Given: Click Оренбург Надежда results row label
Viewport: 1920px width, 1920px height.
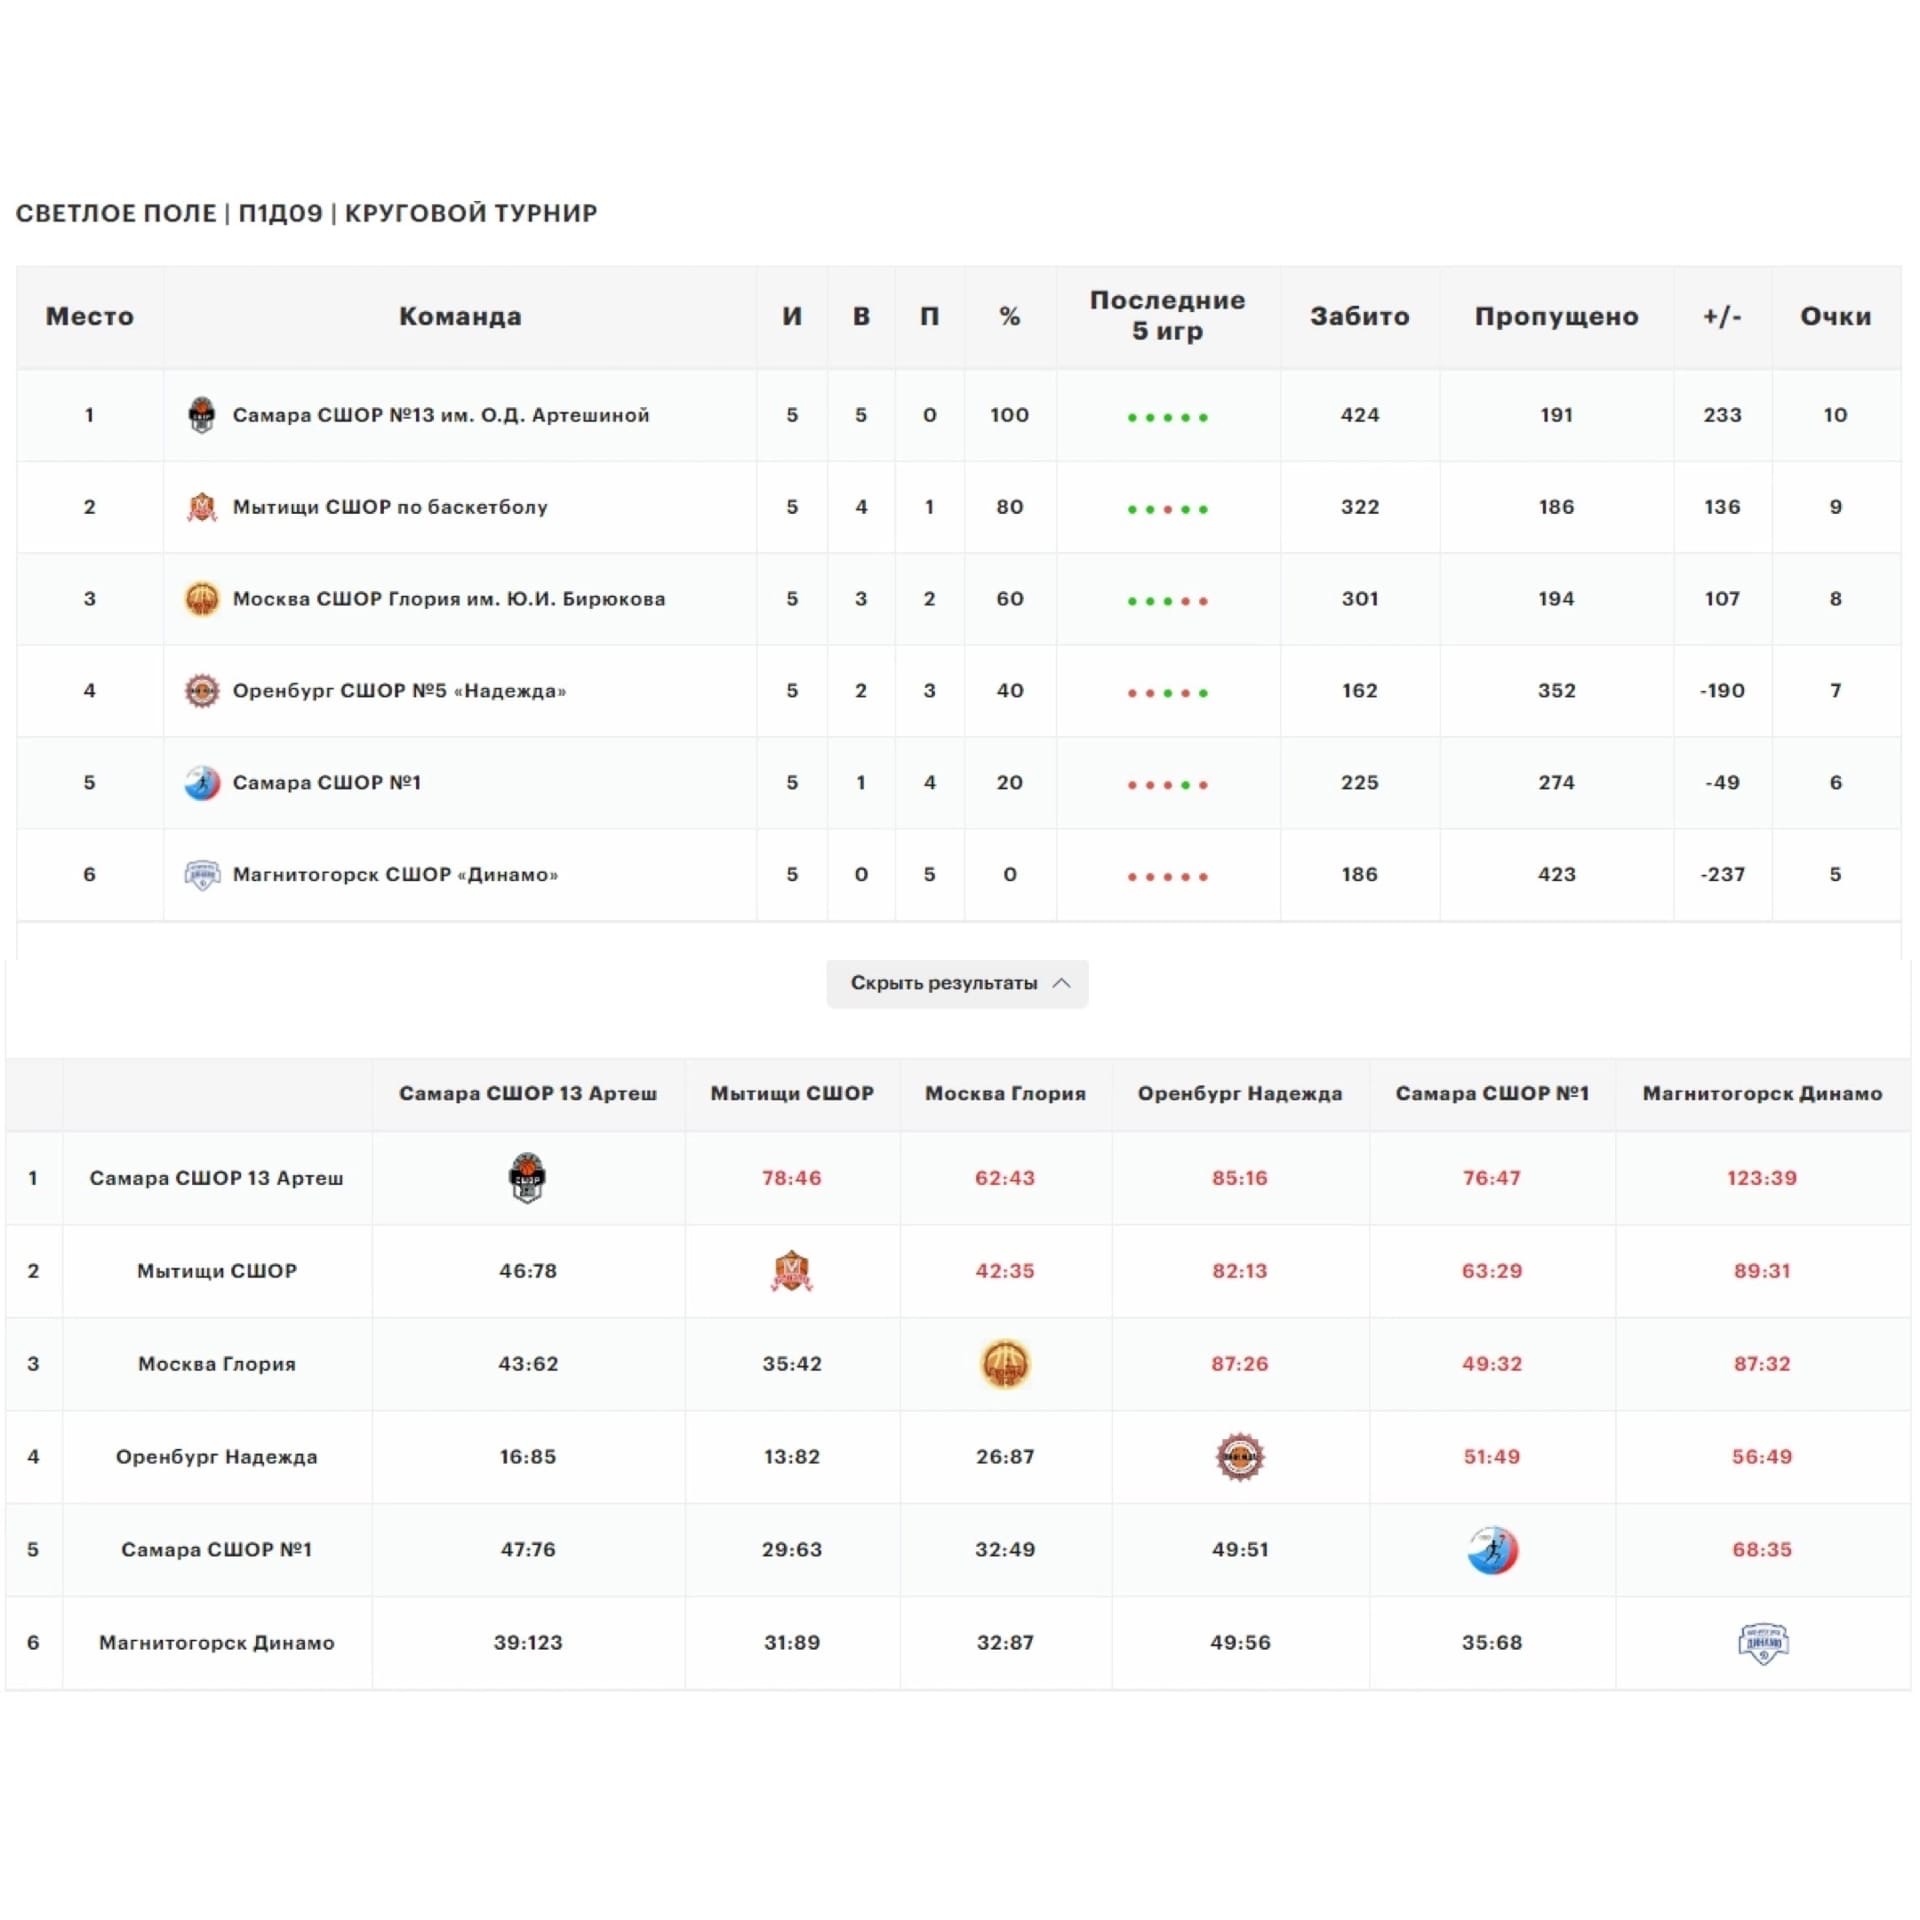Looking at the screenshot, I should pos(217,1458).
